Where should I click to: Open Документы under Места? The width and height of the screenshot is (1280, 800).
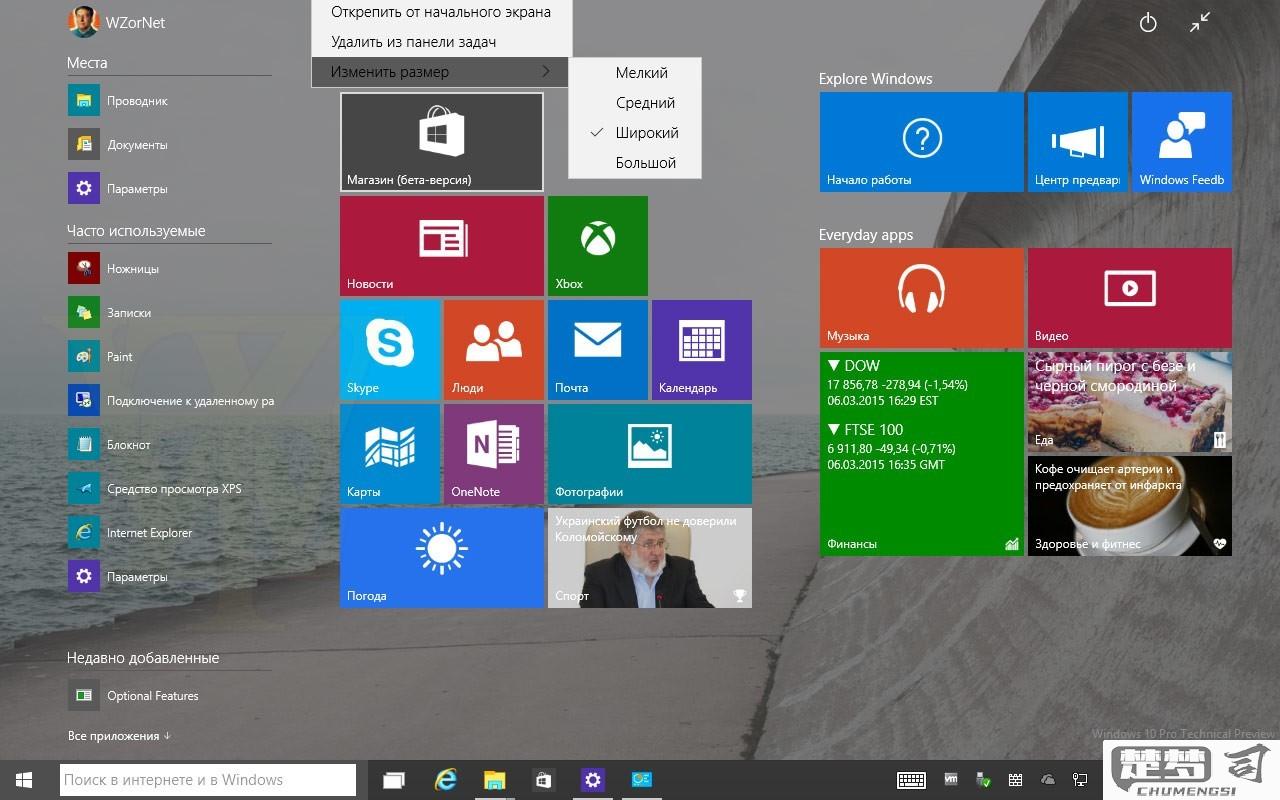[x=117, y=144]
